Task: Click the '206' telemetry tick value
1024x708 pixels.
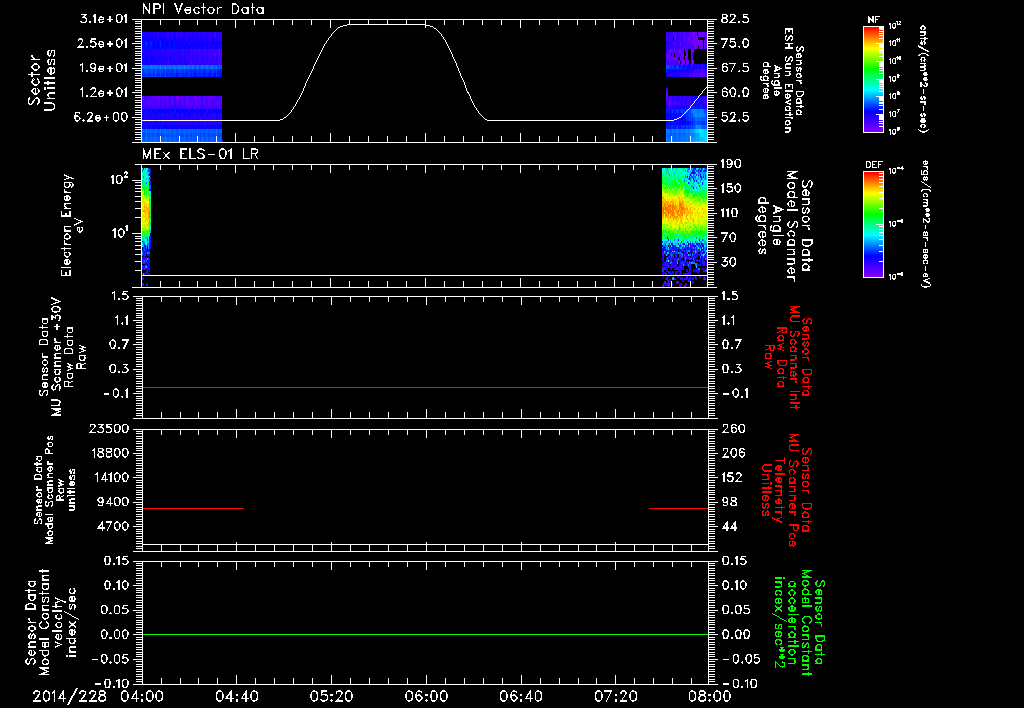Action: (733, 453)
